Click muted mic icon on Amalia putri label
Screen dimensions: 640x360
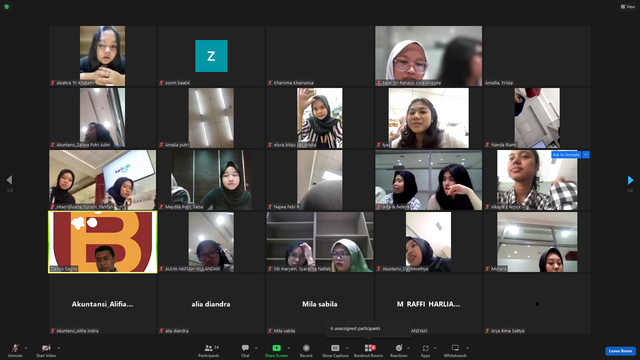pos(161,145)
